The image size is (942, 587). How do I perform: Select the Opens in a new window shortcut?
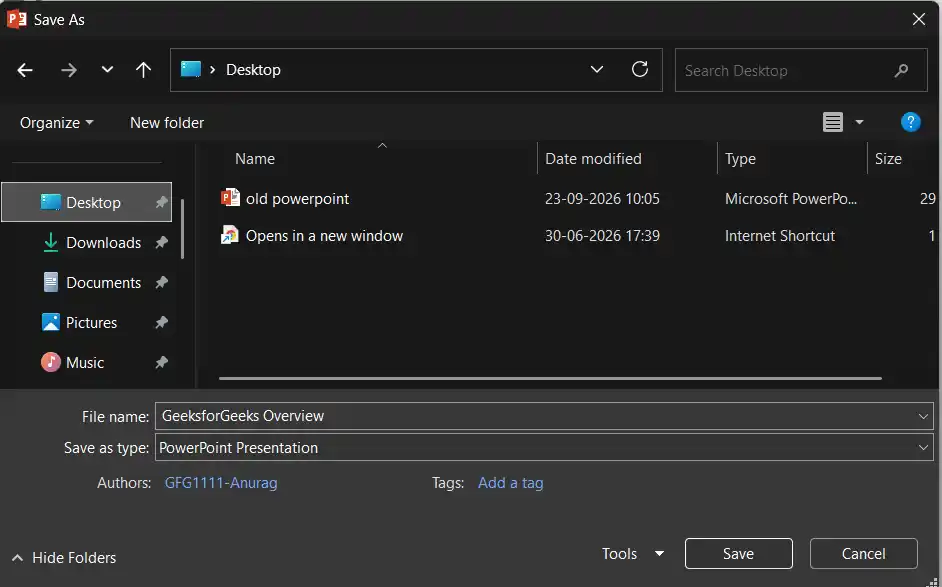click(324, 236)
